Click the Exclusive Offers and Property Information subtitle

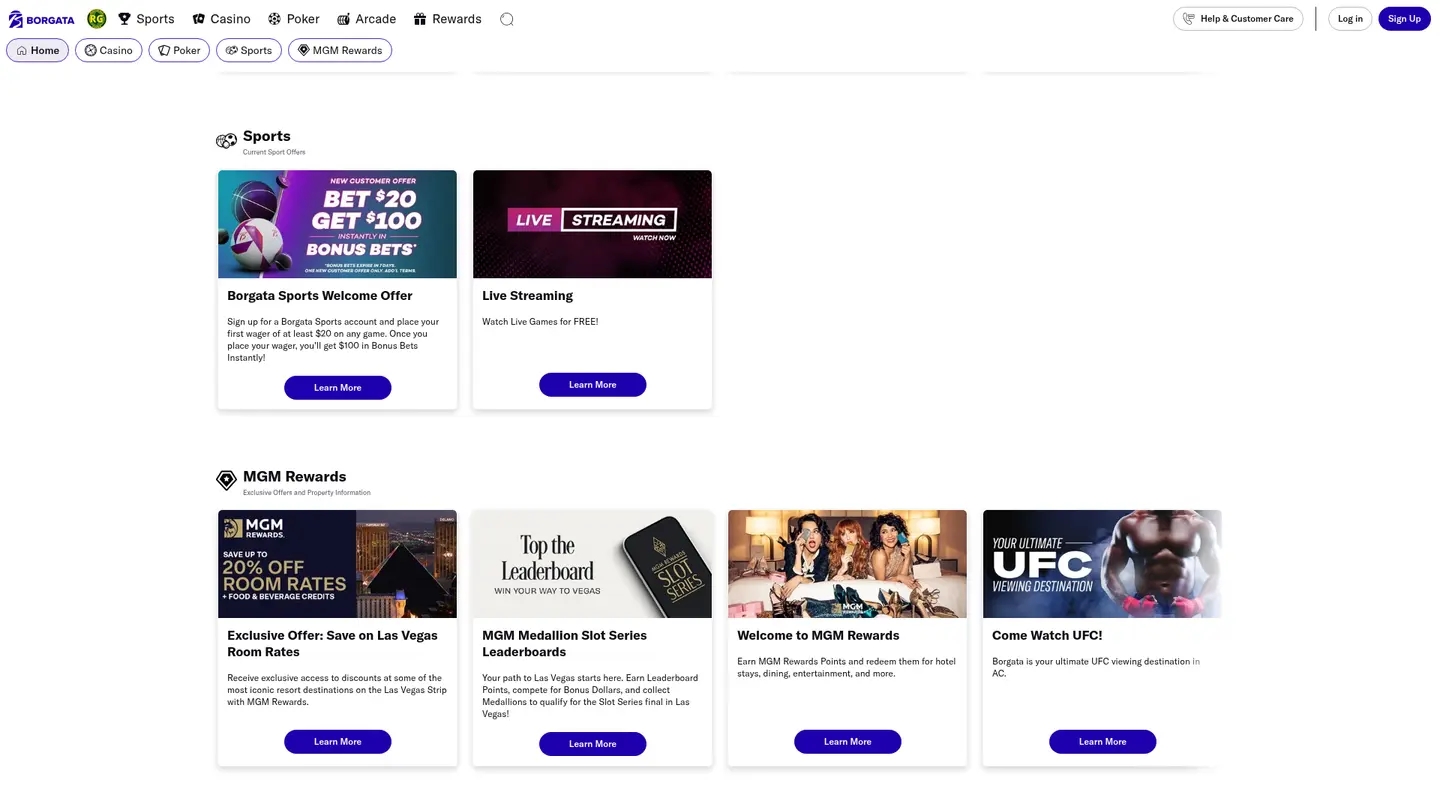(307, 493)
